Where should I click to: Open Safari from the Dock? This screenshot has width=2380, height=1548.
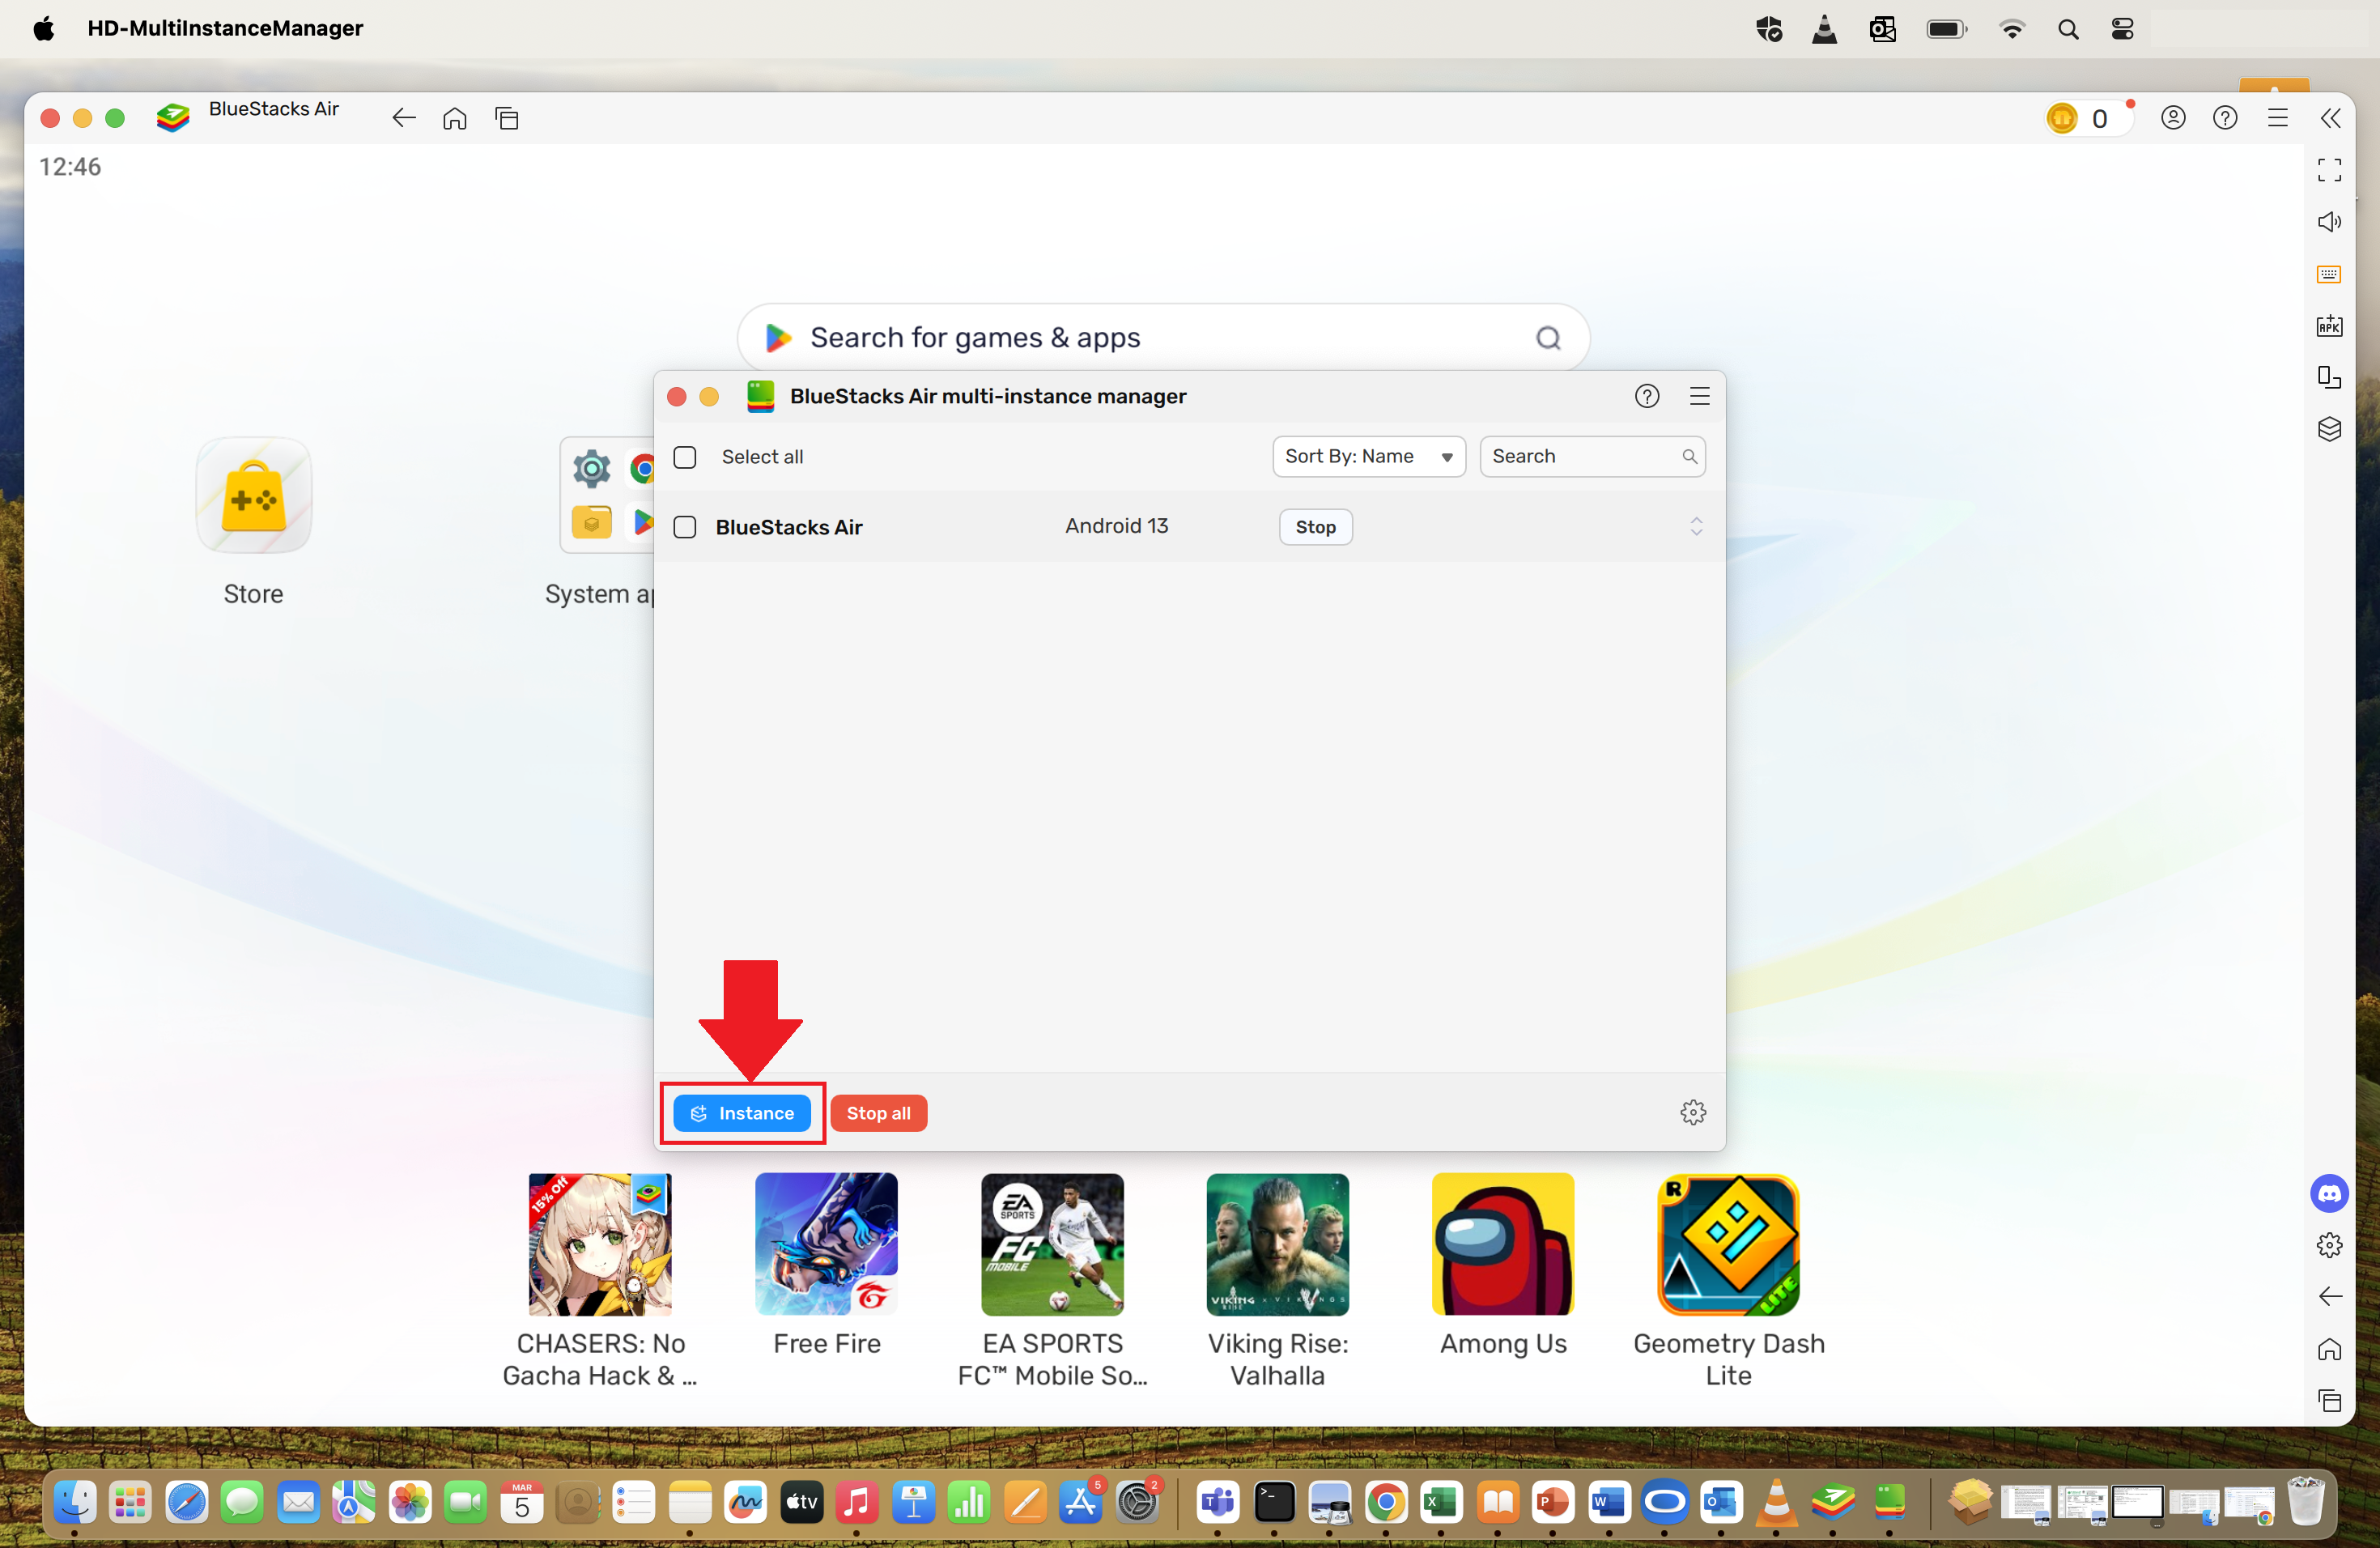(x=187, y=1502)
